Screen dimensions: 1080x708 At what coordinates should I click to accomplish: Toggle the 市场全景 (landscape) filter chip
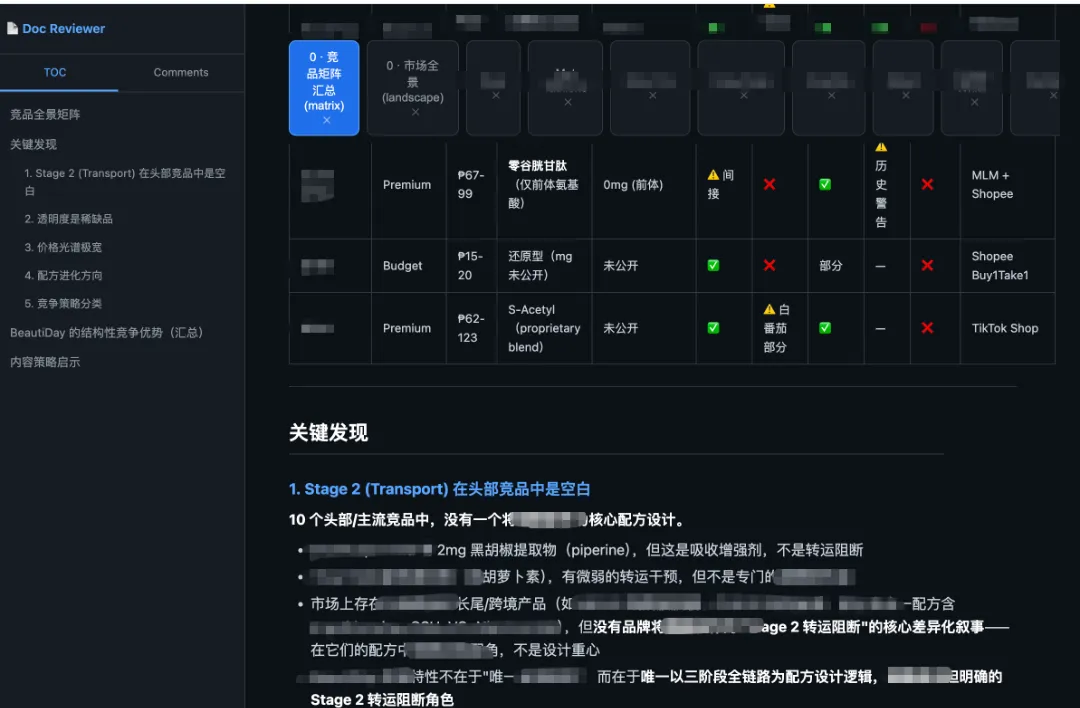412,88
